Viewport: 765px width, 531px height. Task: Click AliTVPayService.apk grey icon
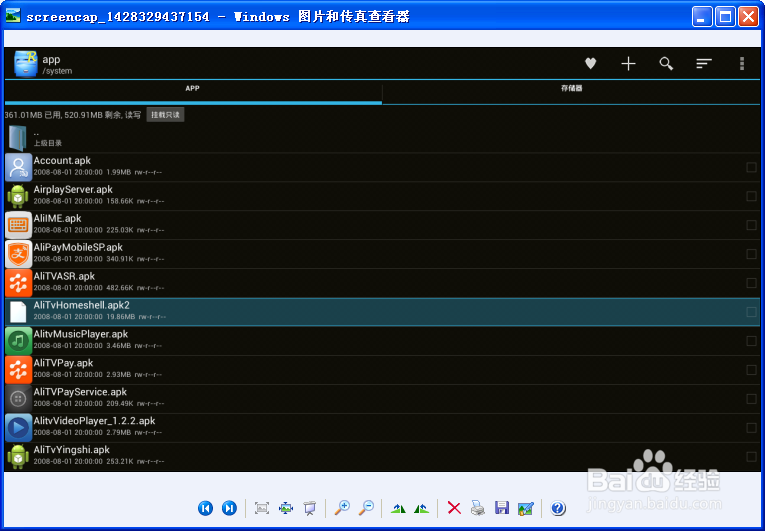coord(19,399)
